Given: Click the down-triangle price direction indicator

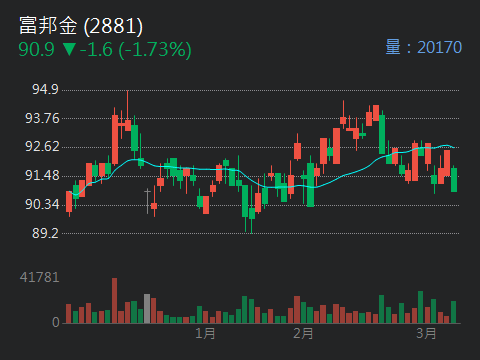Looking at the screenshot, I should click(x=69, y=49).
